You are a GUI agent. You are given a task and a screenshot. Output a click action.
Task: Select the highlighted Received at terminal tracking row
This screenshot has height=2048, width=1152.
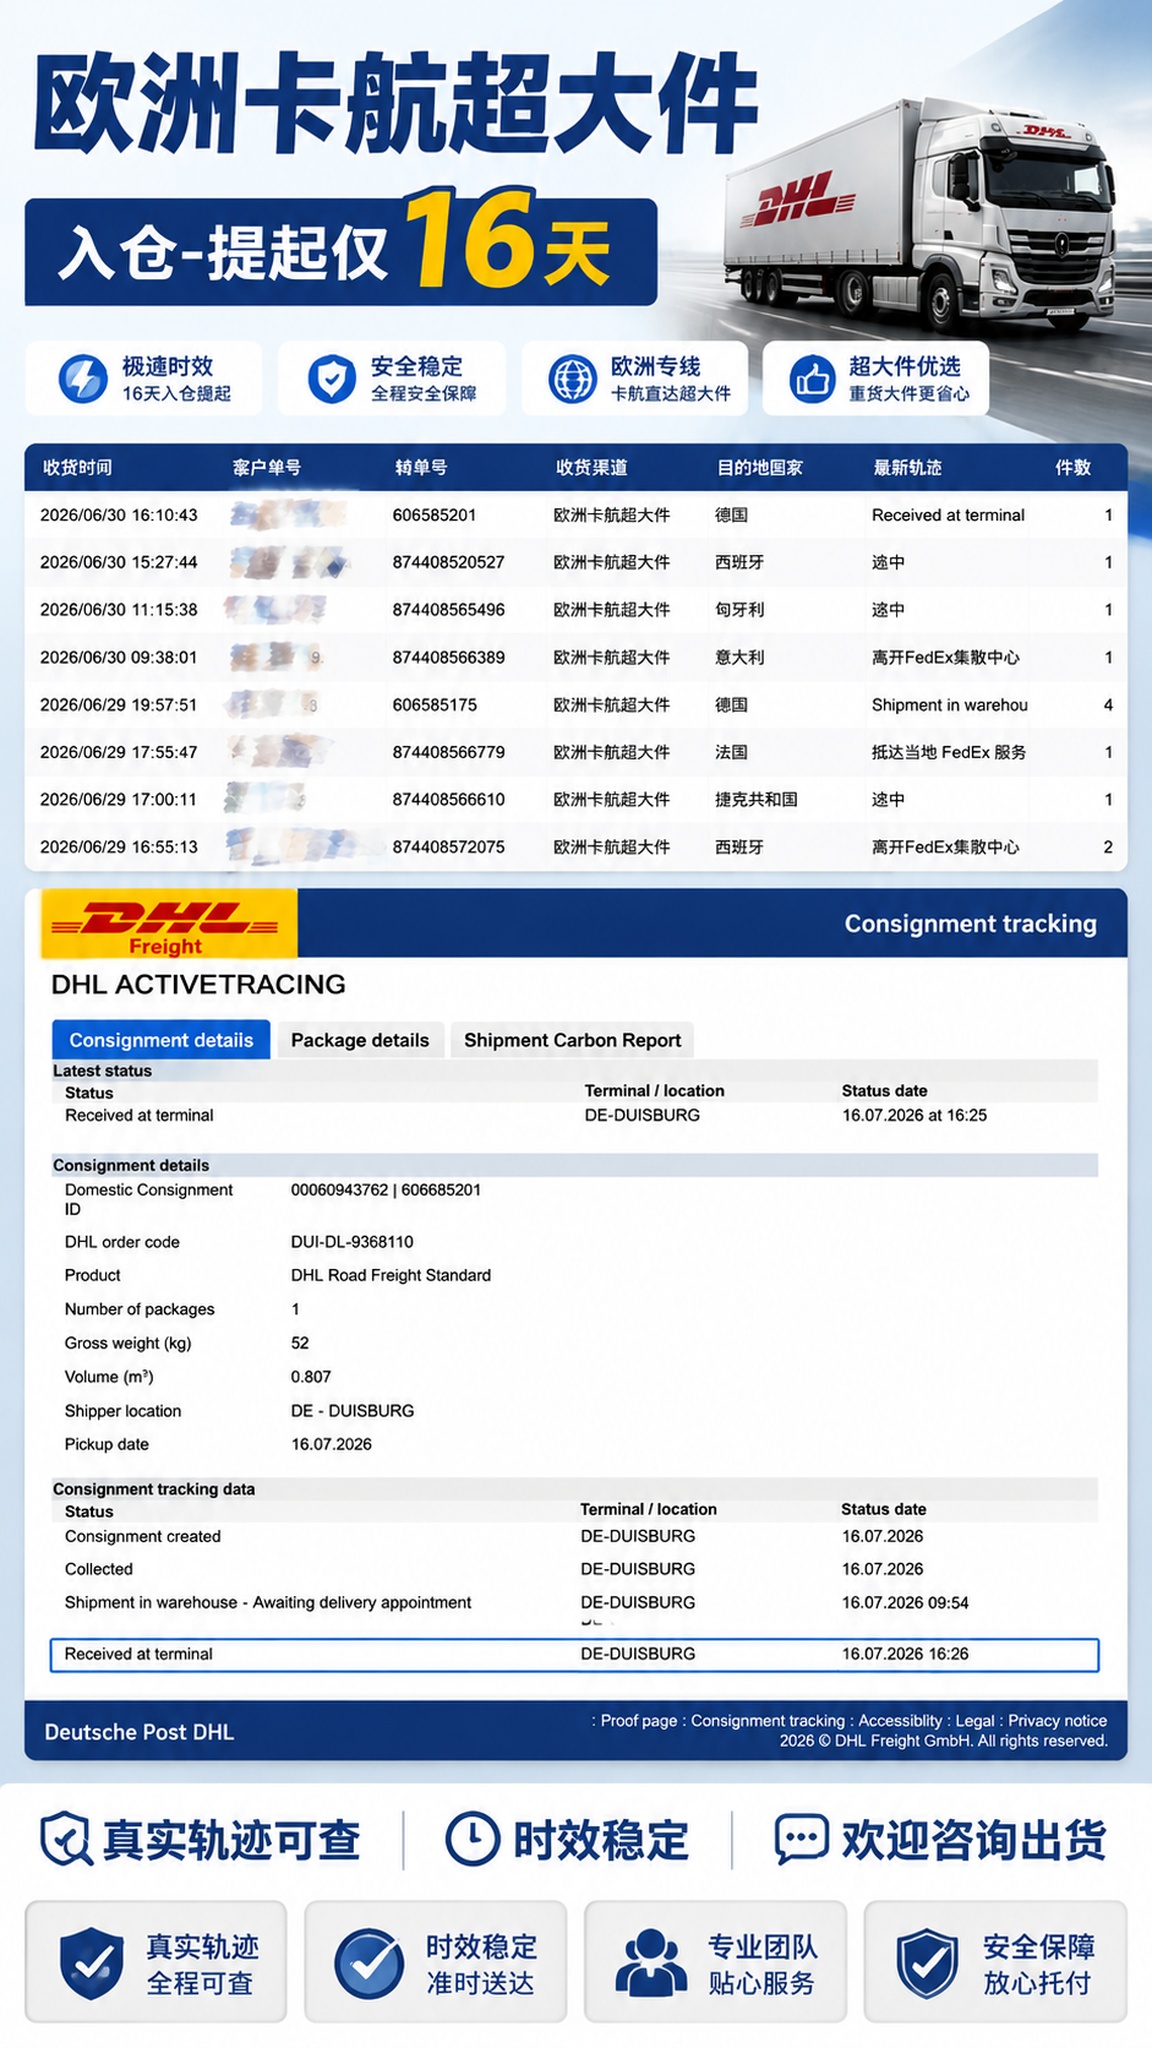pos(574,1654)
